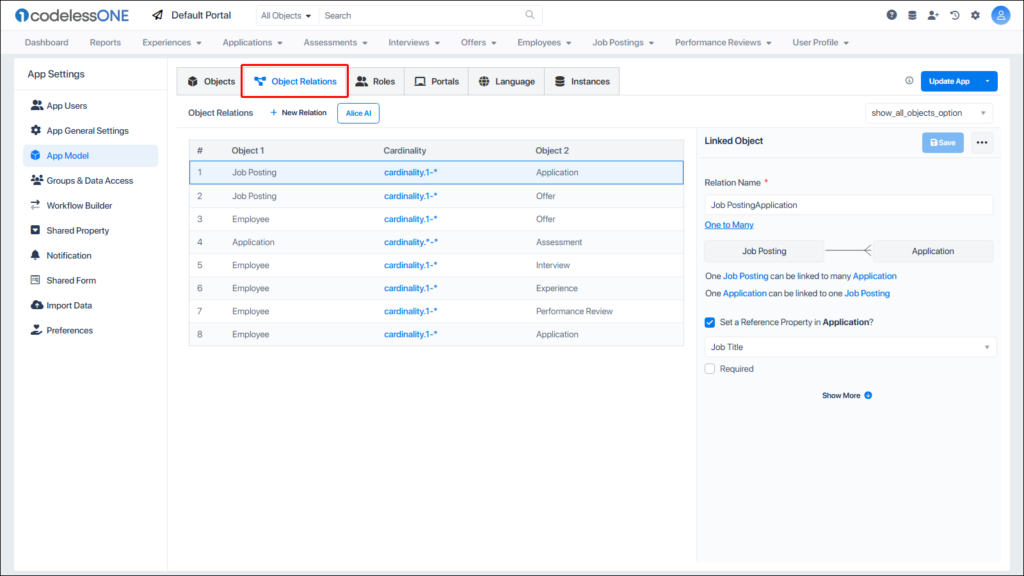The height and width of the screenshot is (576, 1024).
Task: Expand the User Profile menu
Action: 820,42
